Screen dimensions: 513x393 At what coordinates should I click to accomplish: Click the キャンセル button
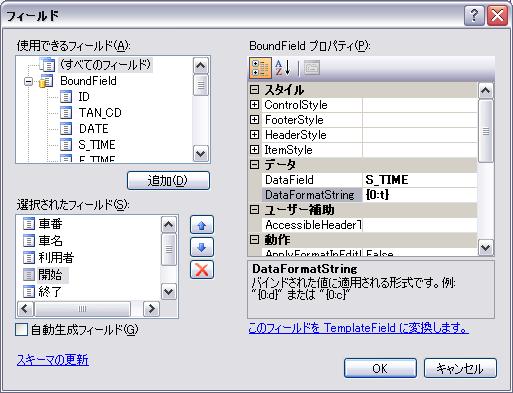(460, 368)
